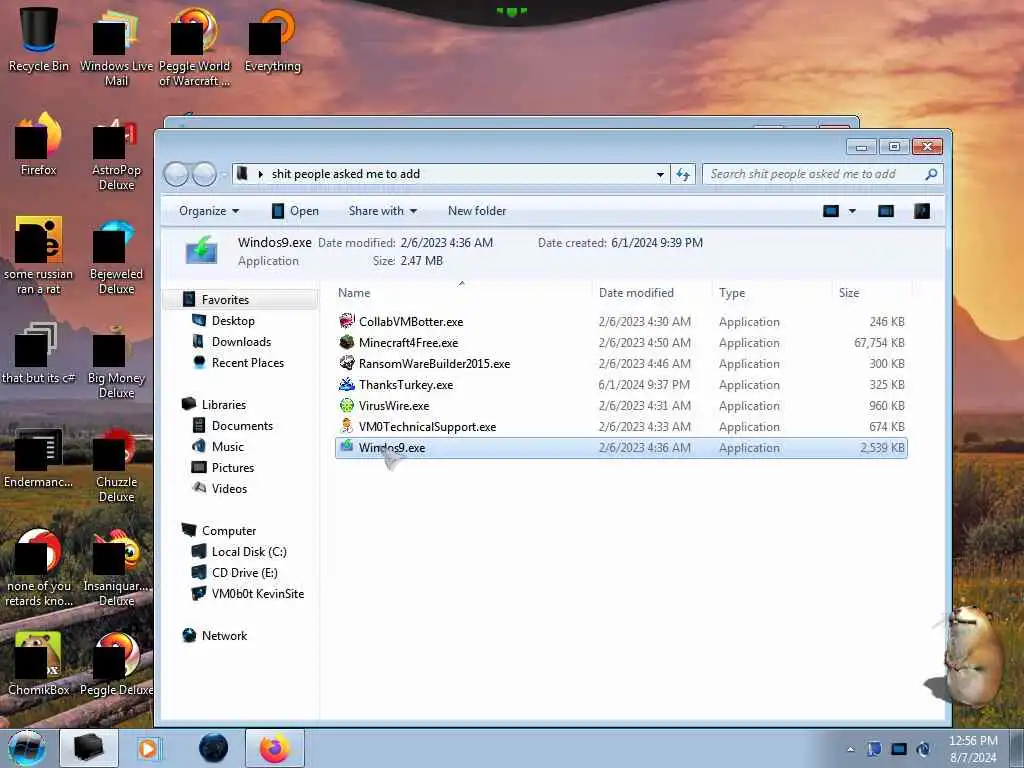1024x768 pixels.
Task: Open the Windows Start button
Action: [27, 748]
